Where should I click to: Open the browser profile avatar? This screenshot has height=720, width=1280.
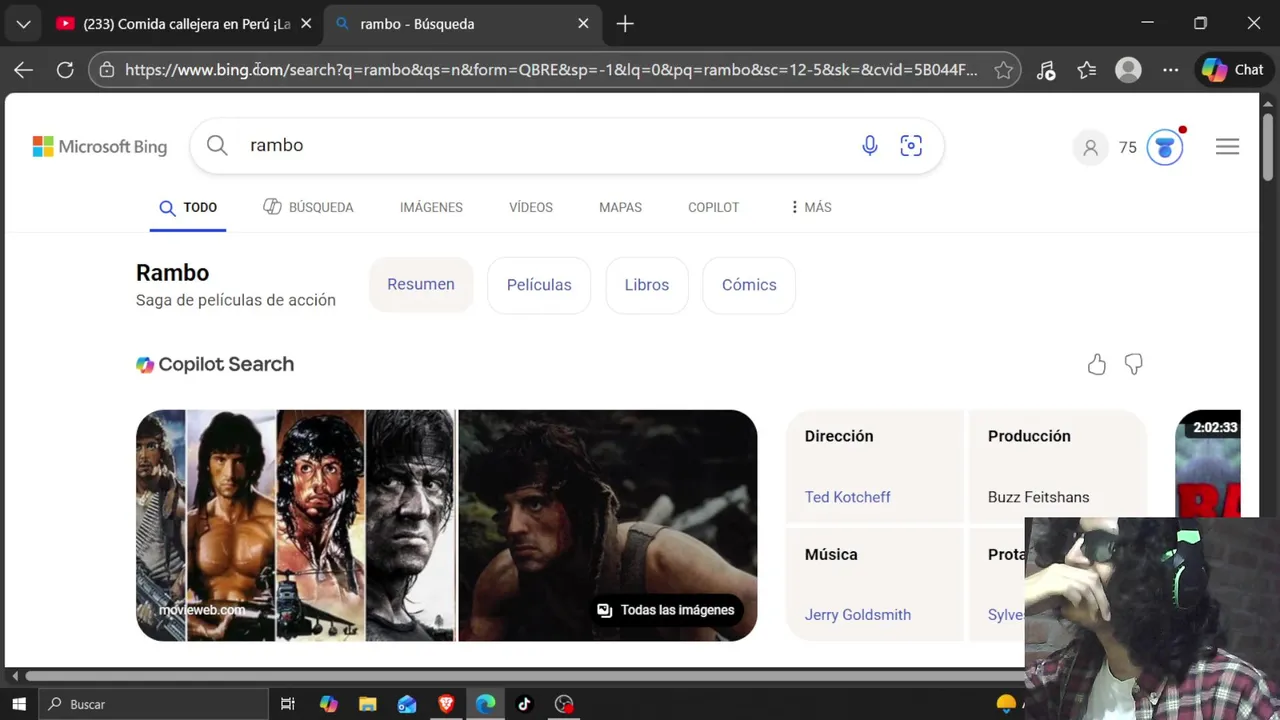(1128, 70)
